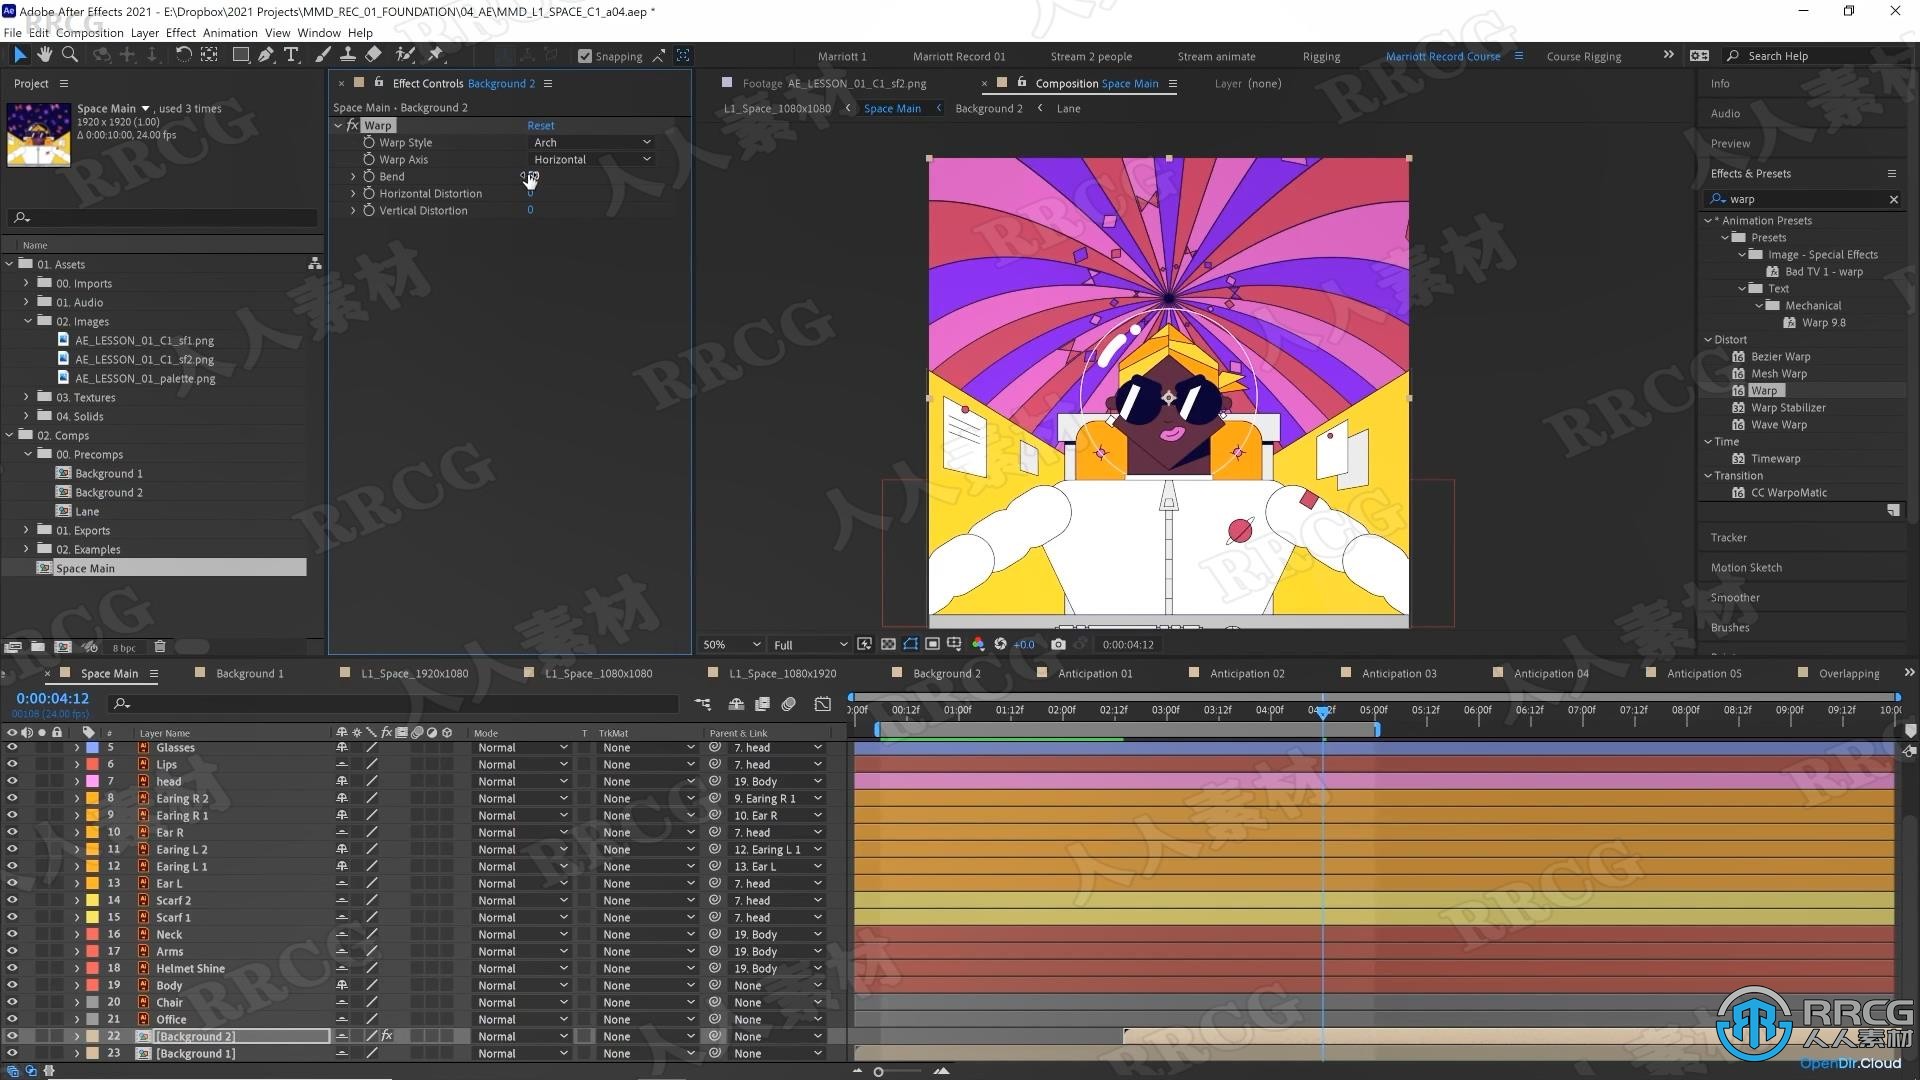This screenshot has width=1920, height=1080.
Task: Hide the Lips layer with eye icon
Action: (12, 764)
